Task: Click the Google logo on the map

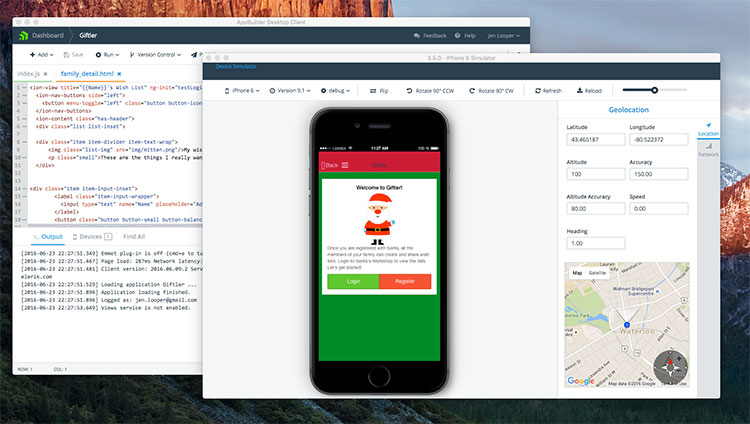Action: coord(581,381)
